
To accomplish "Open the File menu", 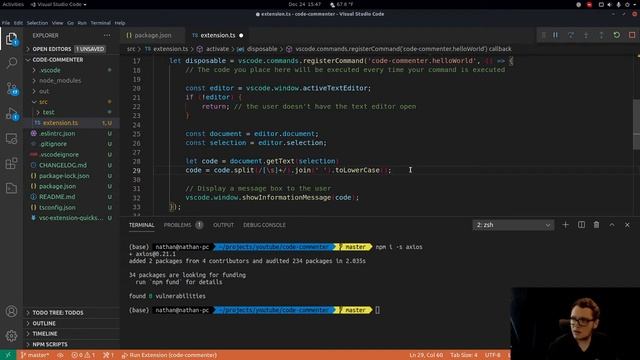I will coord(6,23).
